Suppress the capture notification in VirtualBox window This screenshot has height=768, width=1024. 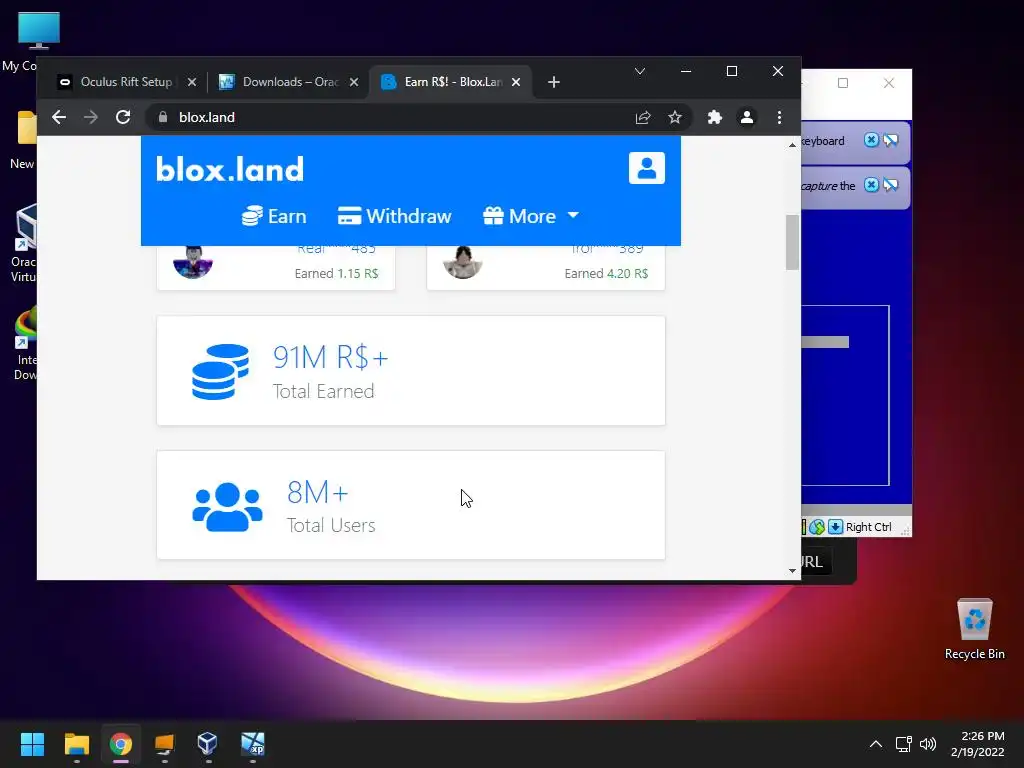point(891,185)
